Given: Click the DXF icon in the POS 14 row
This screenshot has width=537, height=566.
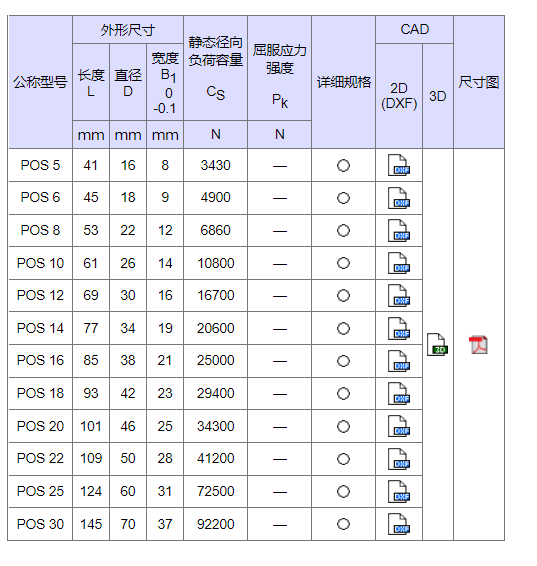Looking at the screenshot, I should point(399,328).
